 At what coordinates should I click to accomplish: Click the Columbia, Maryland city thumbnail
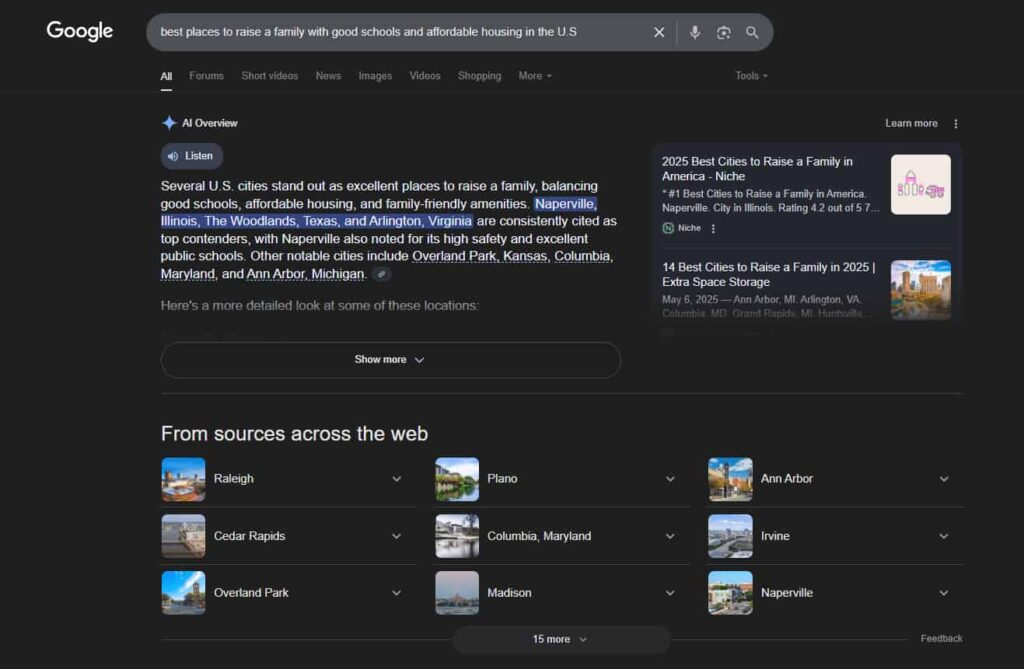[x=457, y=536]
